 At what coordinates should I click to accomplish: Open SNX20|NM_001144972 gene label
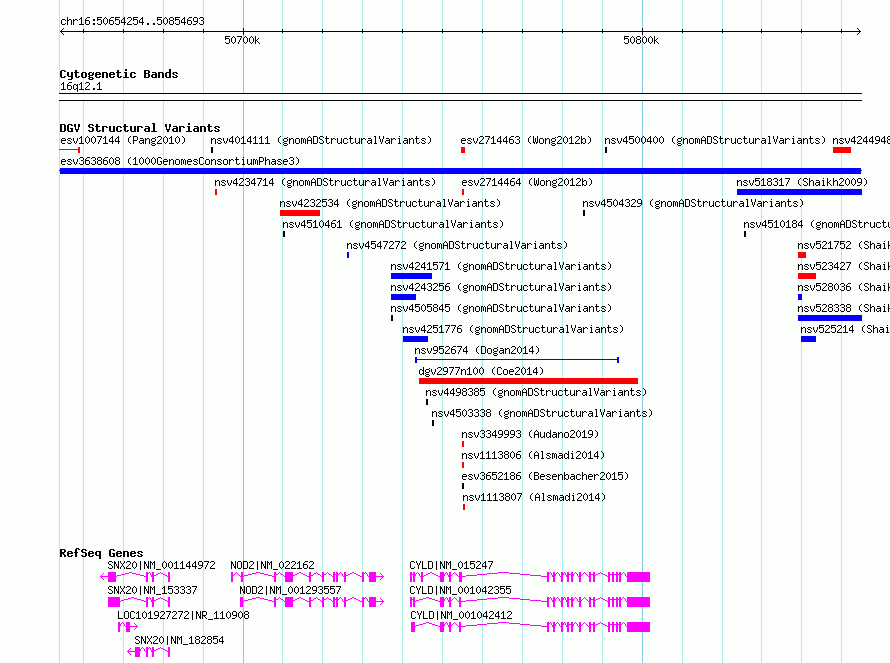point(161,565)
